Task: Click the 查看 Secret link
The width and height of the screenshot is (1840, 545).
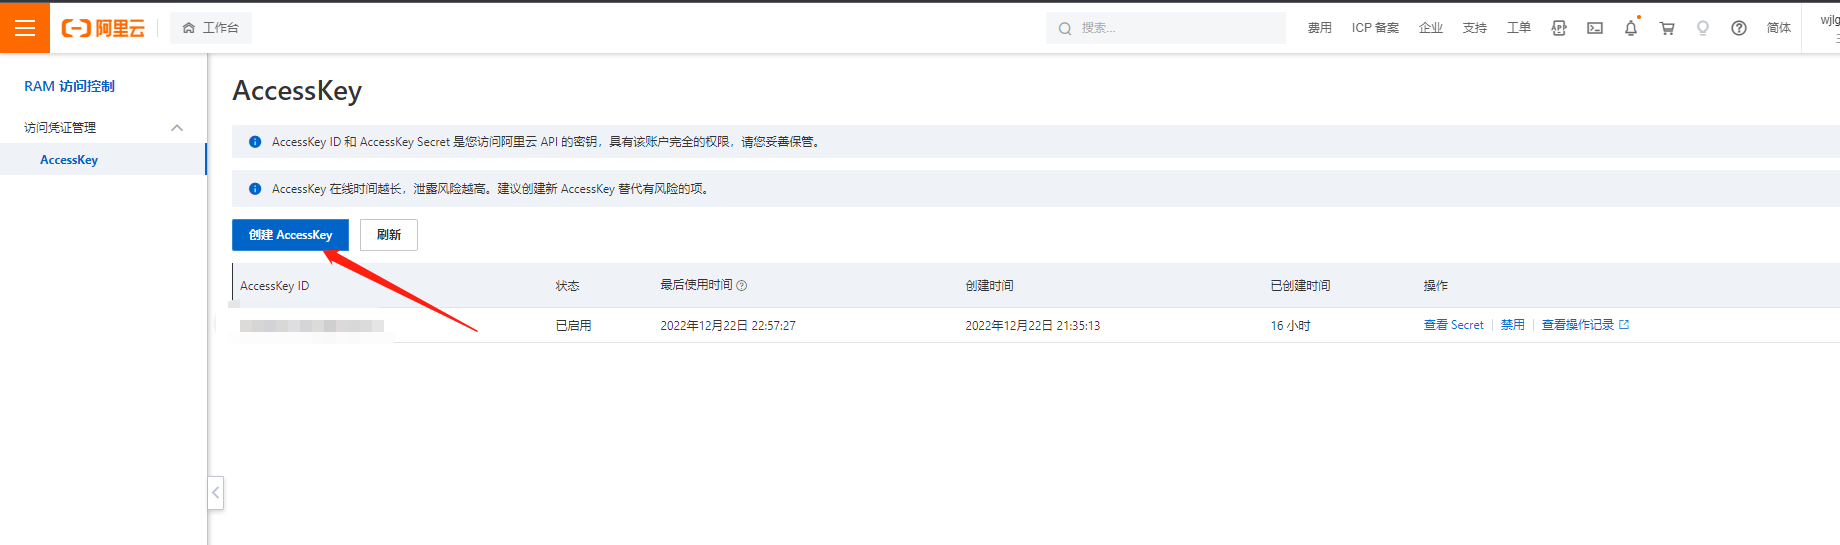Action: pos(1453,325)
